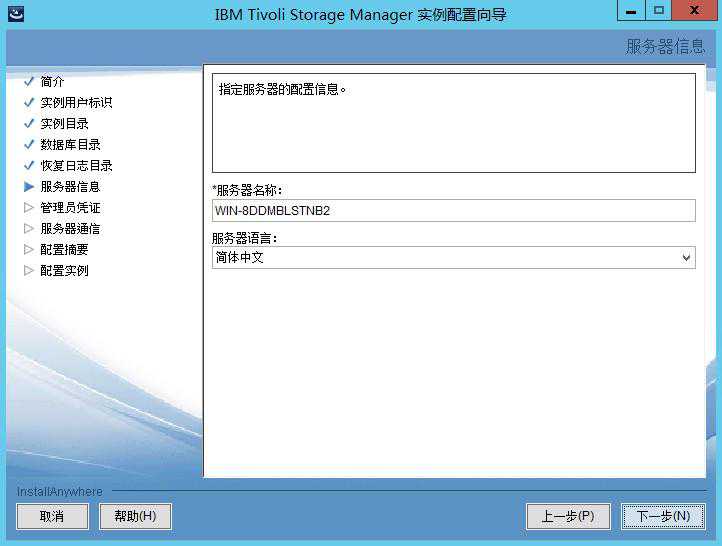Close the configuration wizard window
Screen dimensions: 722x546
click(692, 12)
